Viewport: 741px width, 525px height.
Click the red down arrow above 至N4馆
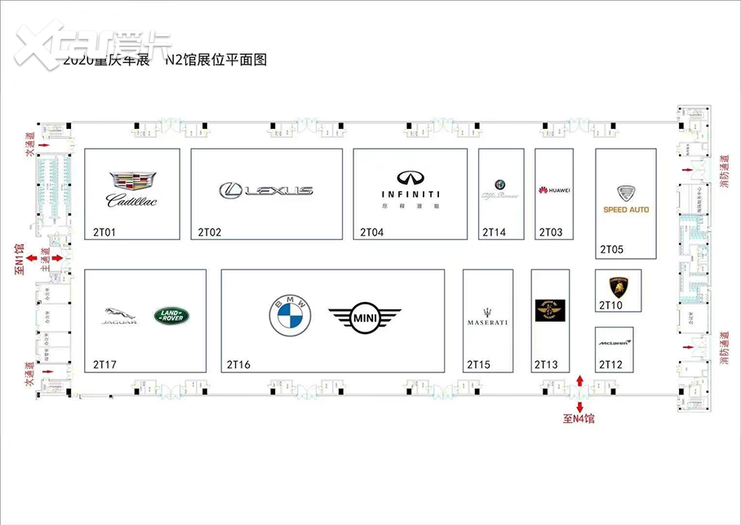point(580,407)
